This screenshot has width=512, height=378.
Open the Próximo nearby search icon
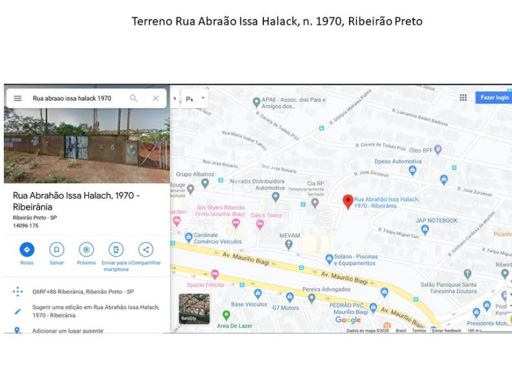[86, 249]
